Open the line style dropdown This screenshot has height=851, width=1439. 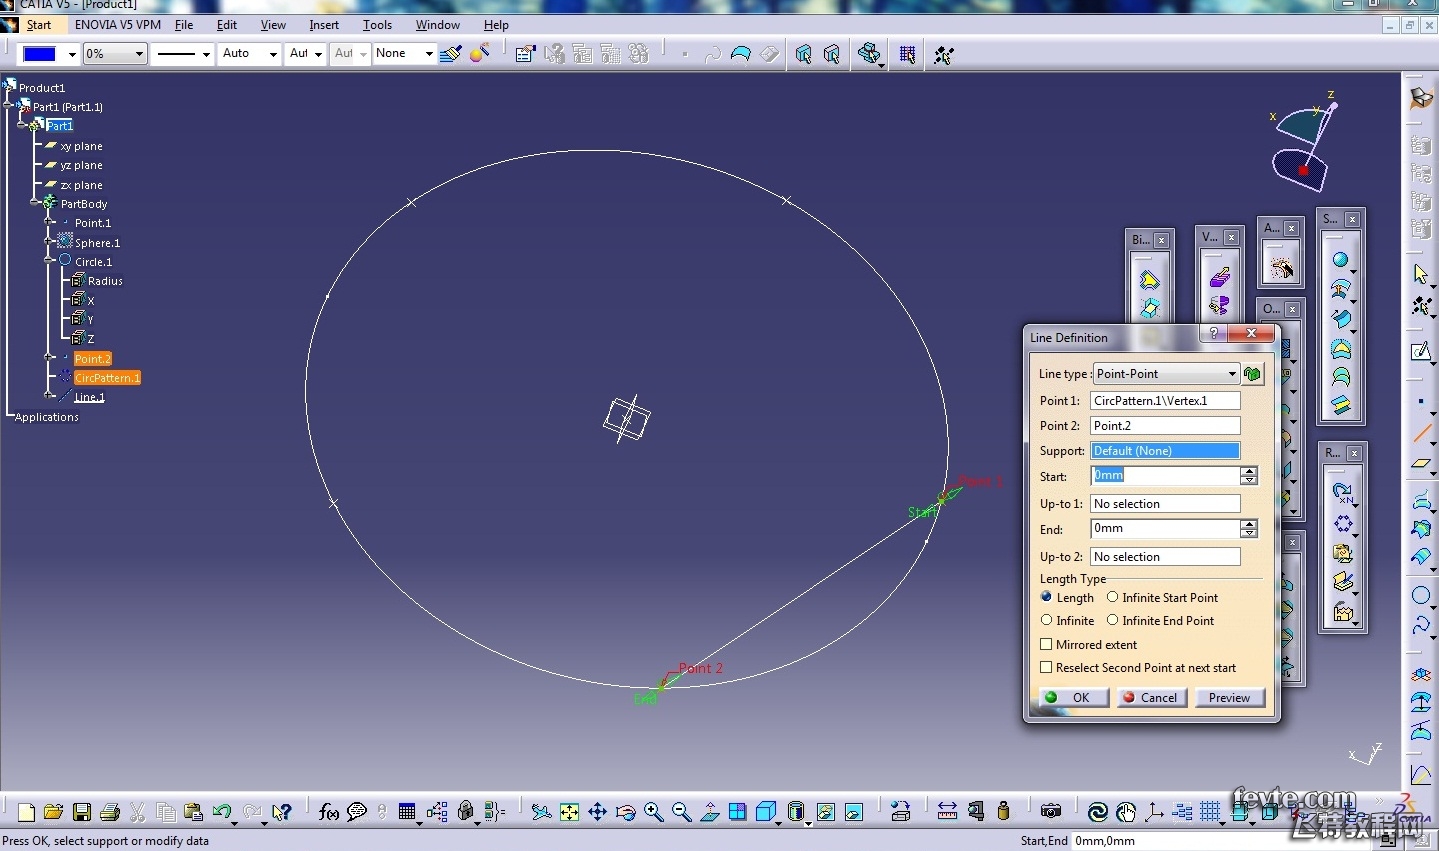tap(183, 54)
